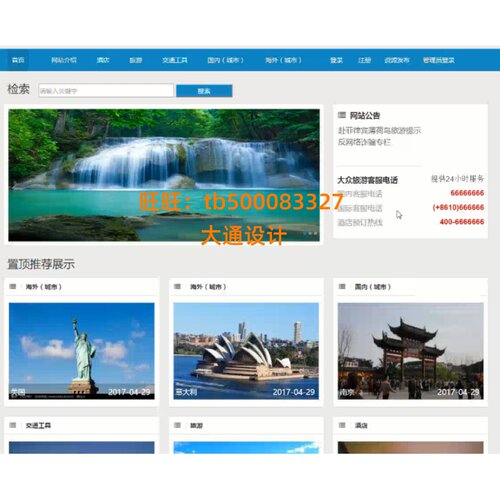
Task: Open the Sydney Opera House thumbnail
Action: (246, 351)
